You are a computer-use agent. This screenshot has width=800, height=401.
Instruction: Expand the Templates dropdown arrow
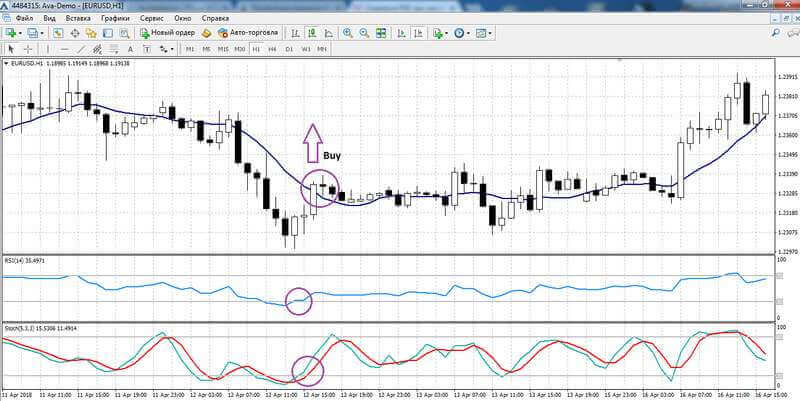(490, 33)
